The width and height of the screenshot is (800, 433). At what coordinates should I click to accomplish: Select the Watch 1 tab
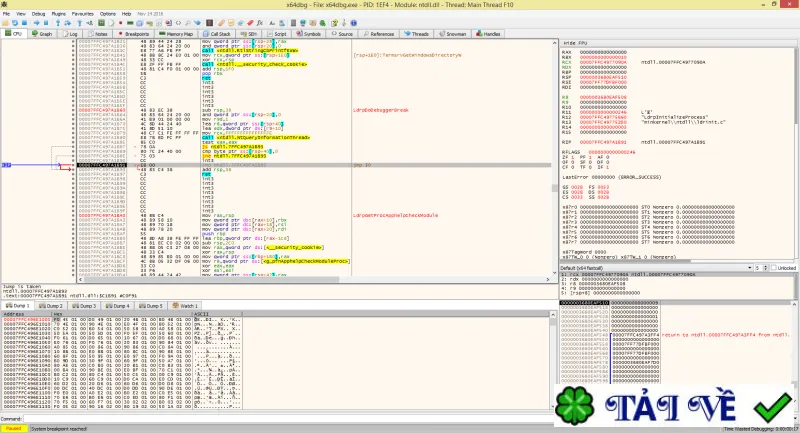pyautogui.click(x=185, y=306)
